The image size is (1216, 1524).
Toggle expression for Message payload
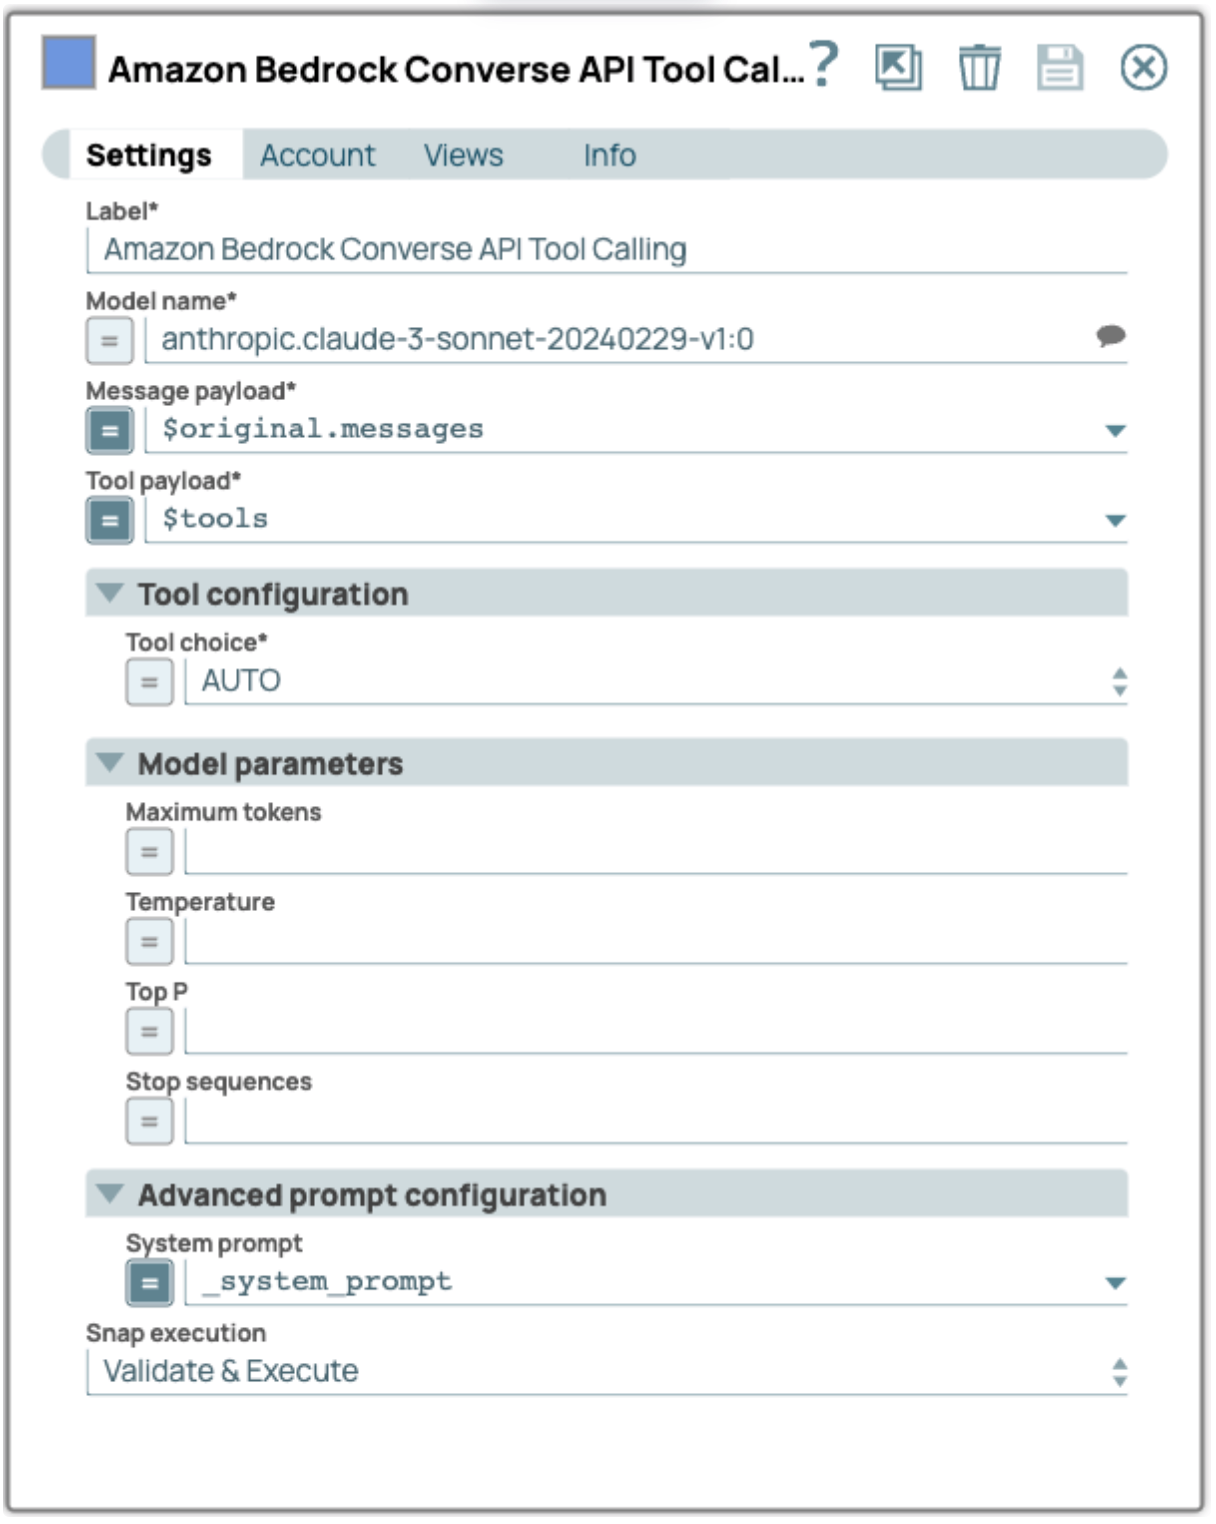tap(110, 431)
